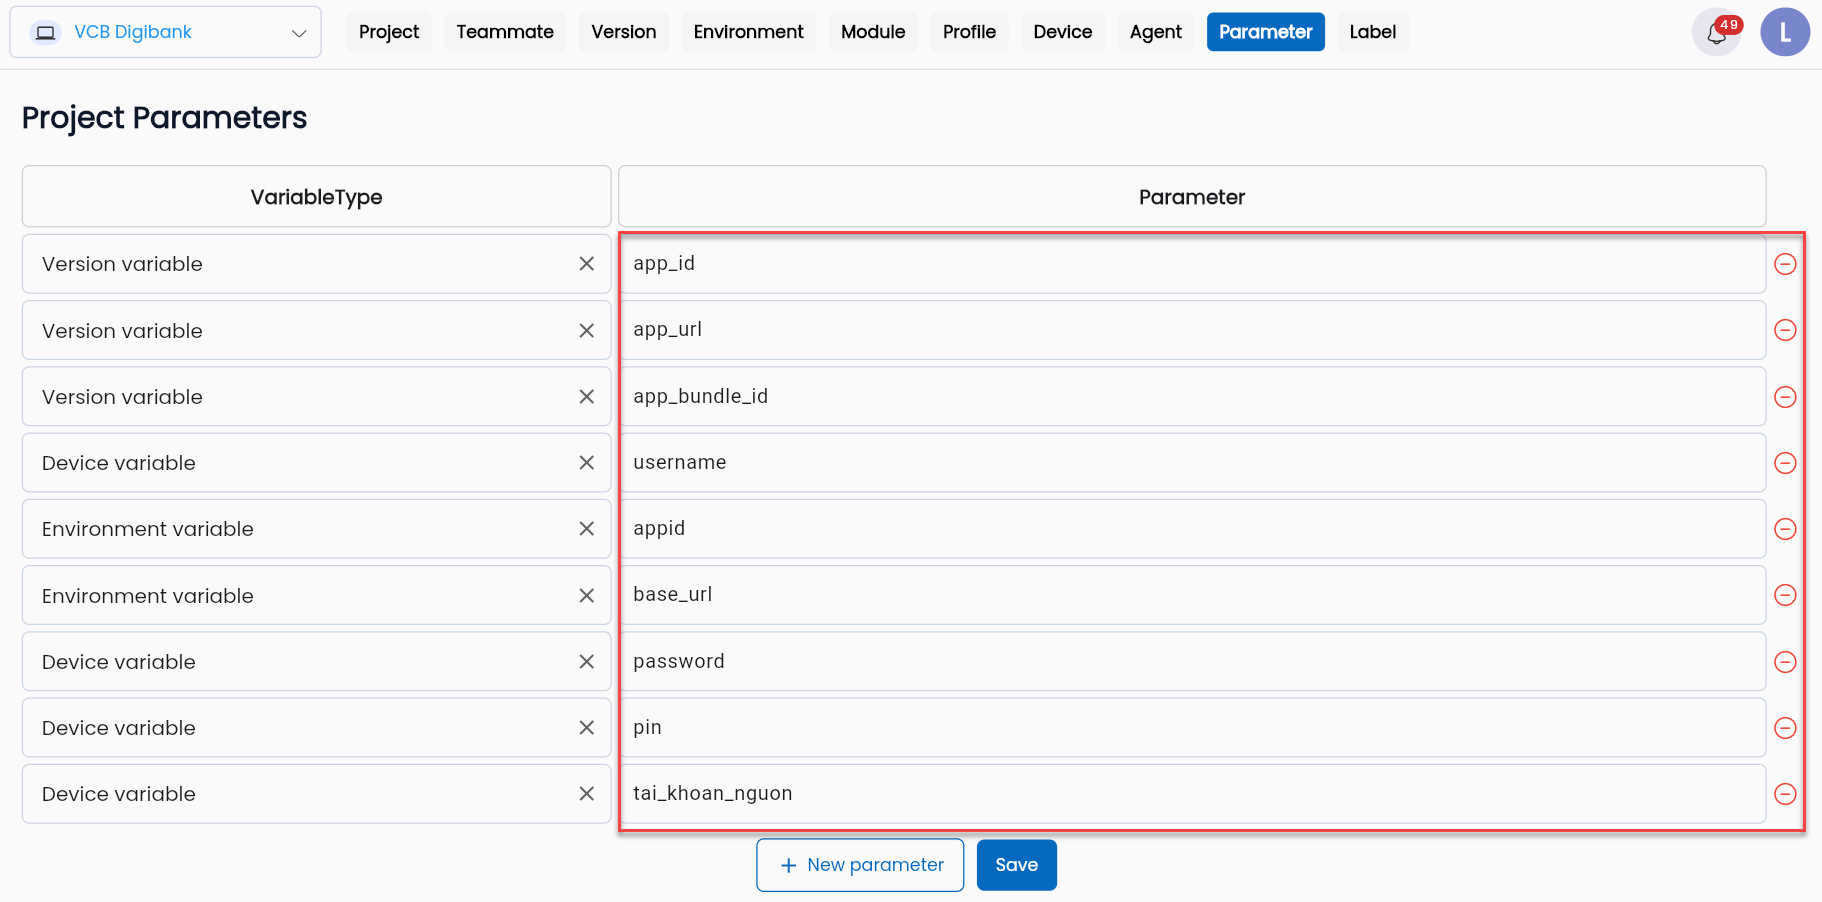Remove the pin parameter with minus icon

pyautogui.click(x=1785, y=728)
